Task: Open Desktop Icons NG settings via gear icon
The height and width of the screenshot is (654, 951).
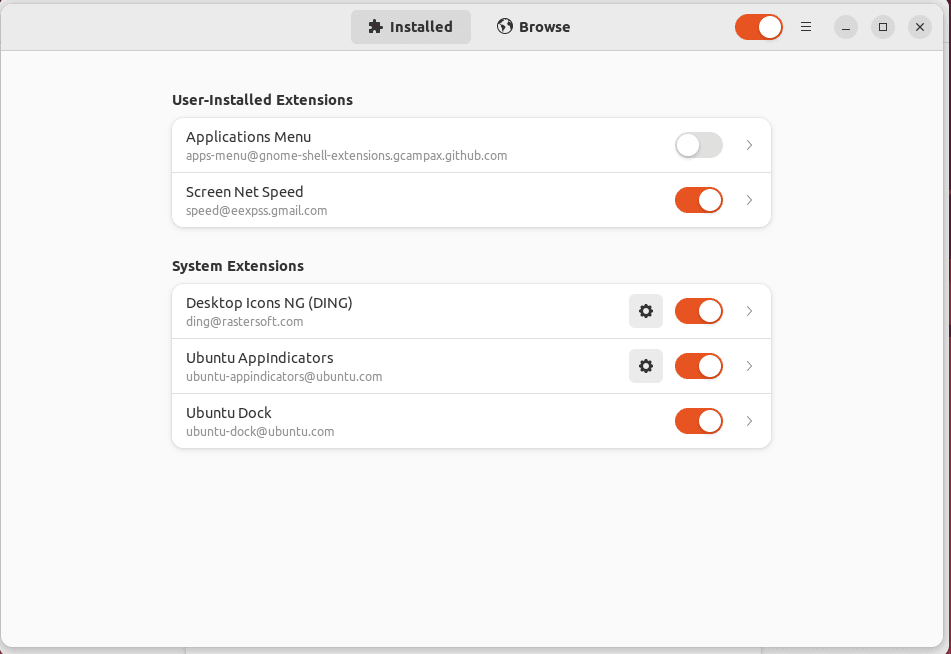Action: click(645, 311)
